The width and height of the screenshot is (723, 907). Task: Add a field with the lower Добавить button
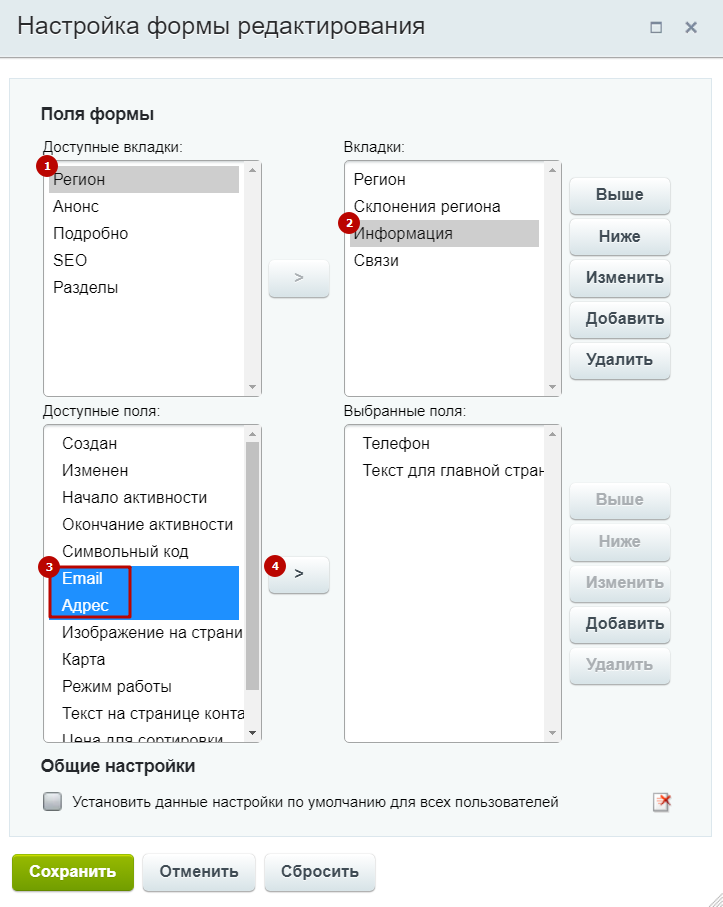click(619, 624)
